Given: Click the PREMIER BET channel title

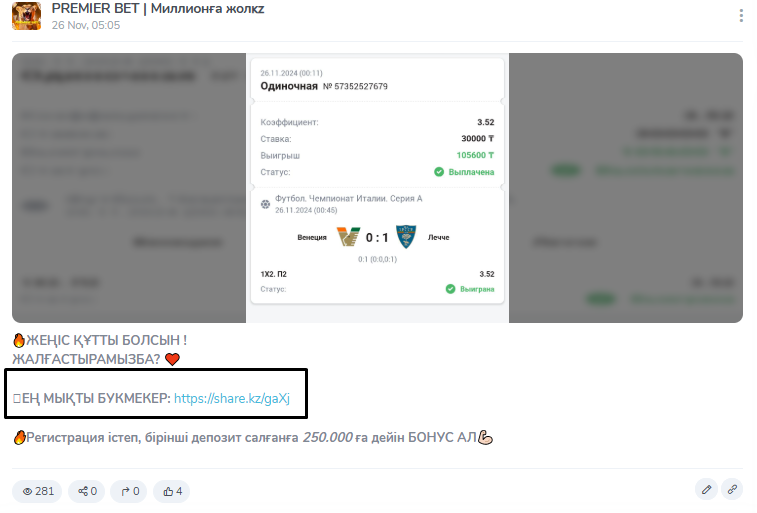Looking at the screenshot, I should click(158, 9).
